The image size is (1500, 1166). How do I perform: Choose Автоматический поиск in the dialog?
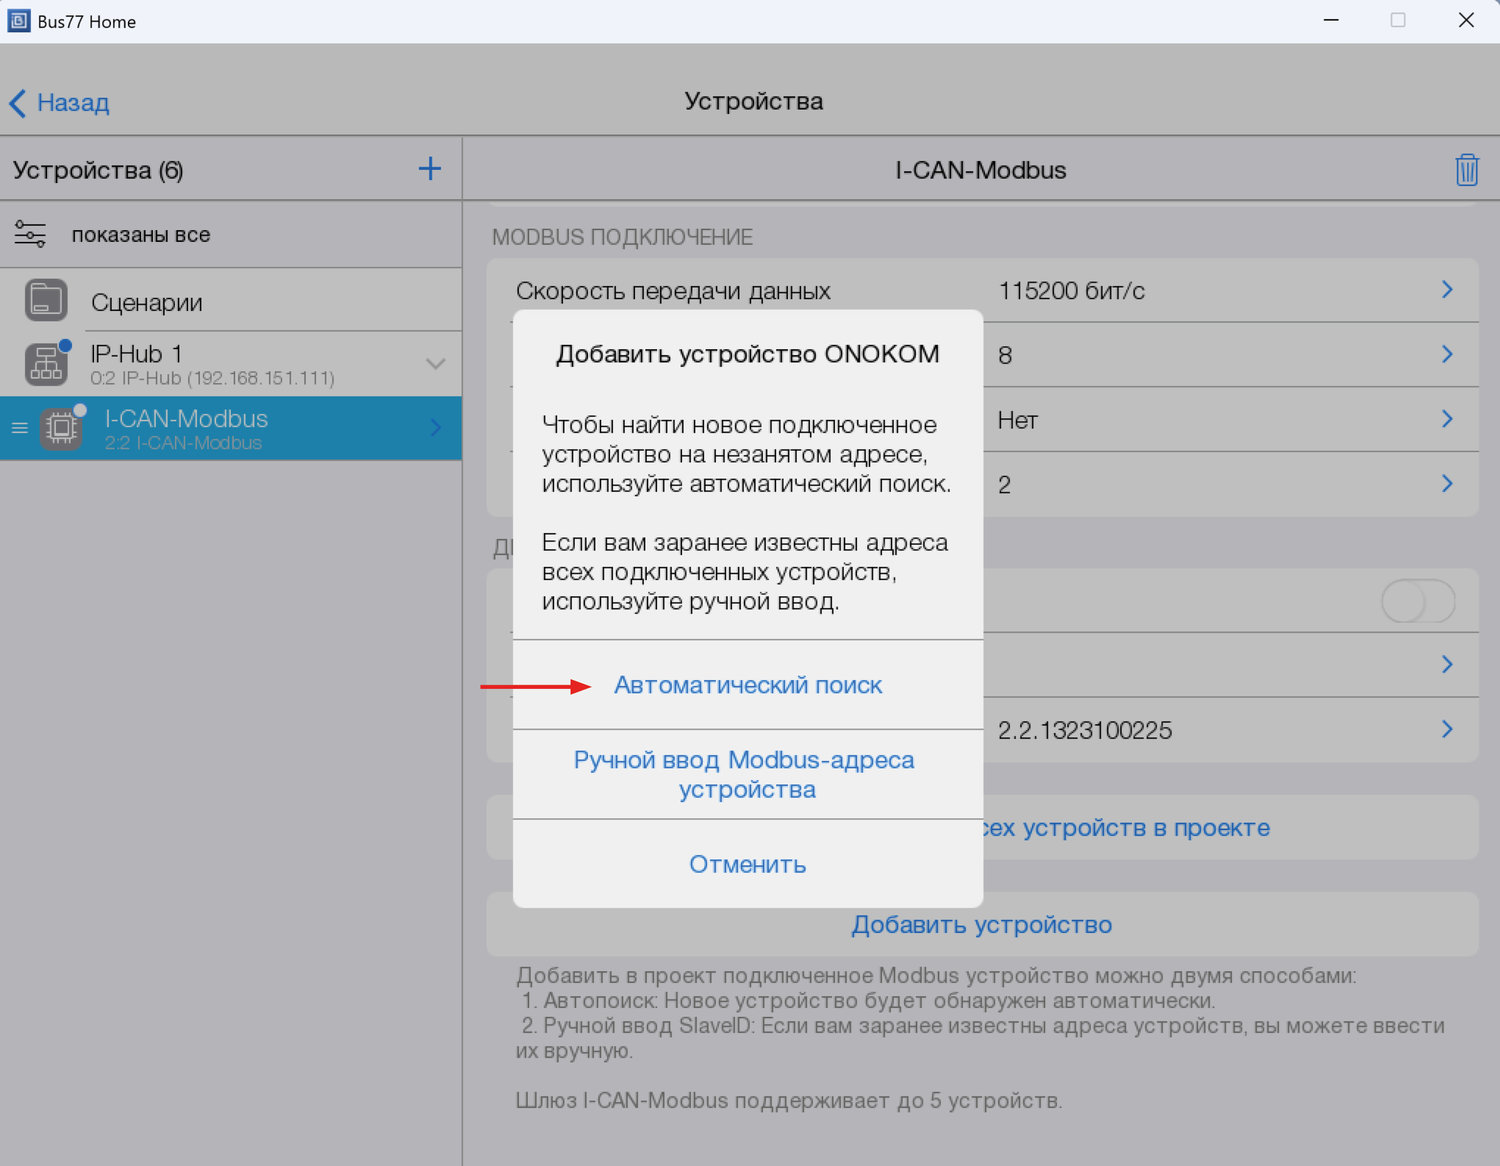(x=747, y=686)
